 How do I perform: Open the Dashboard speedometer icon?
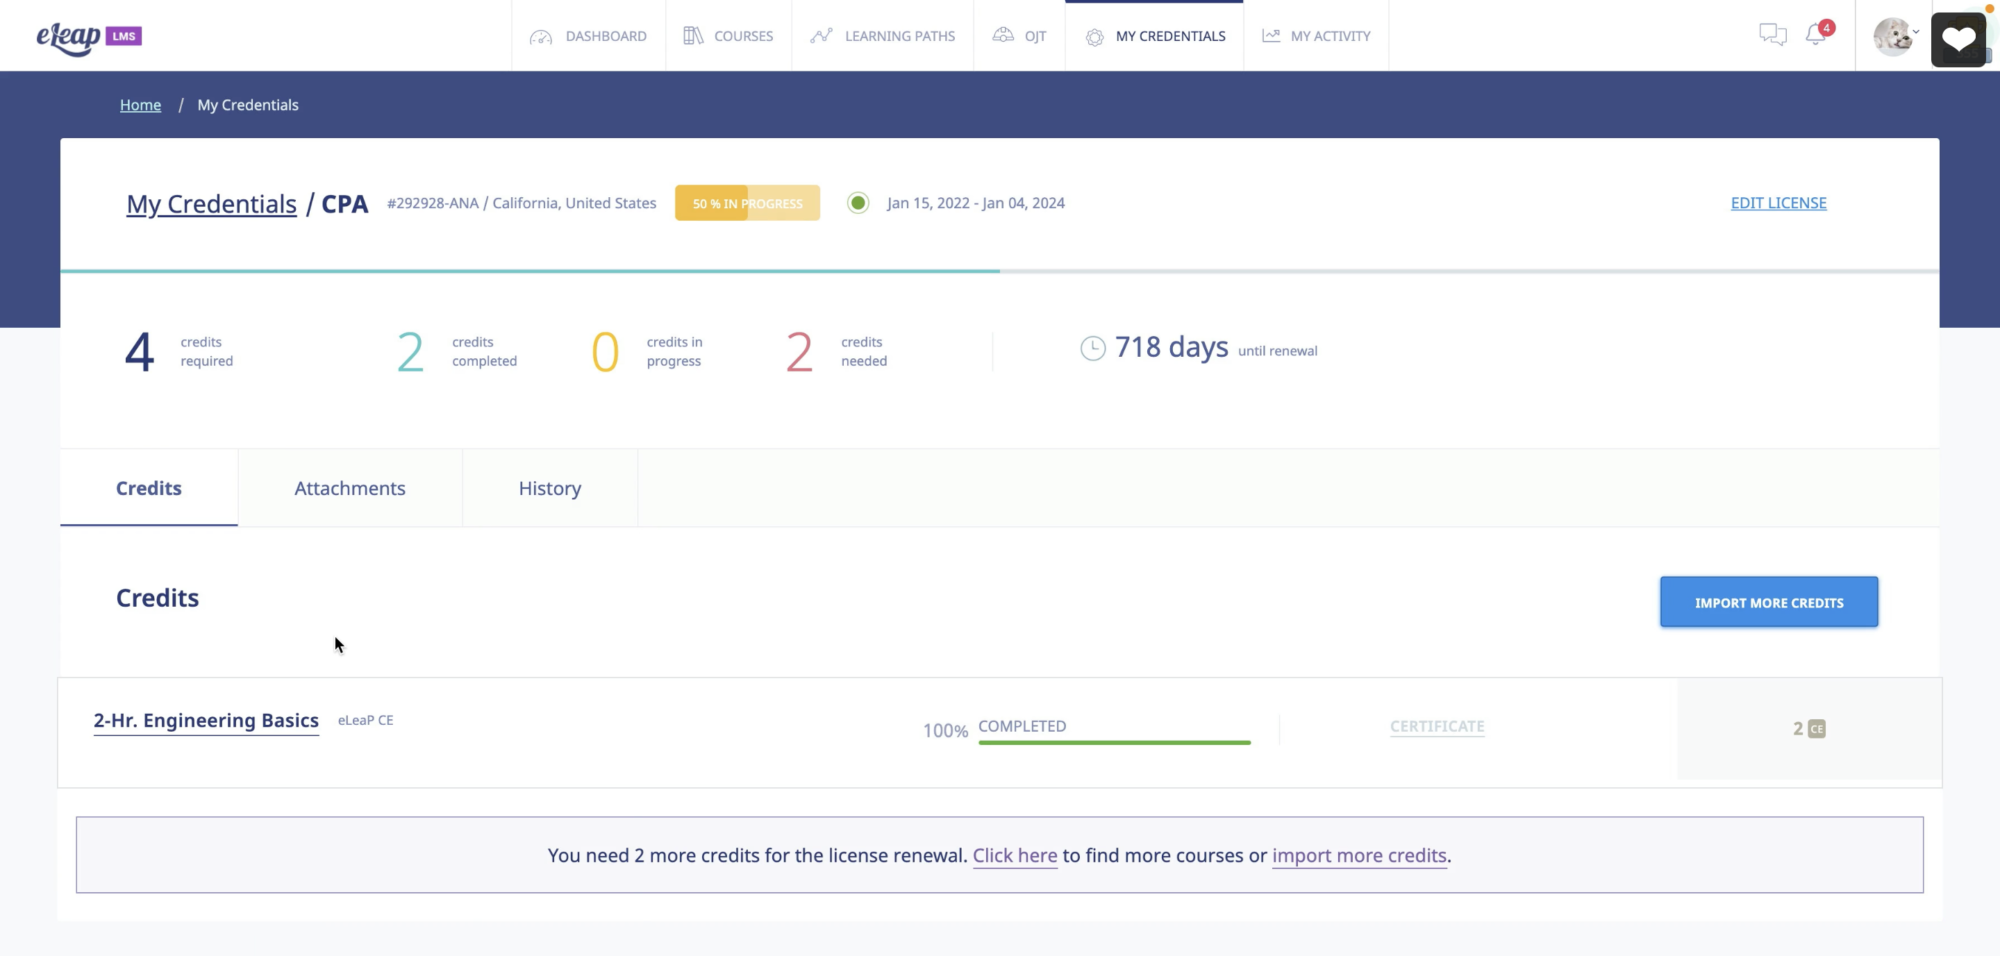pyautogui.click(x=541, y=35)
